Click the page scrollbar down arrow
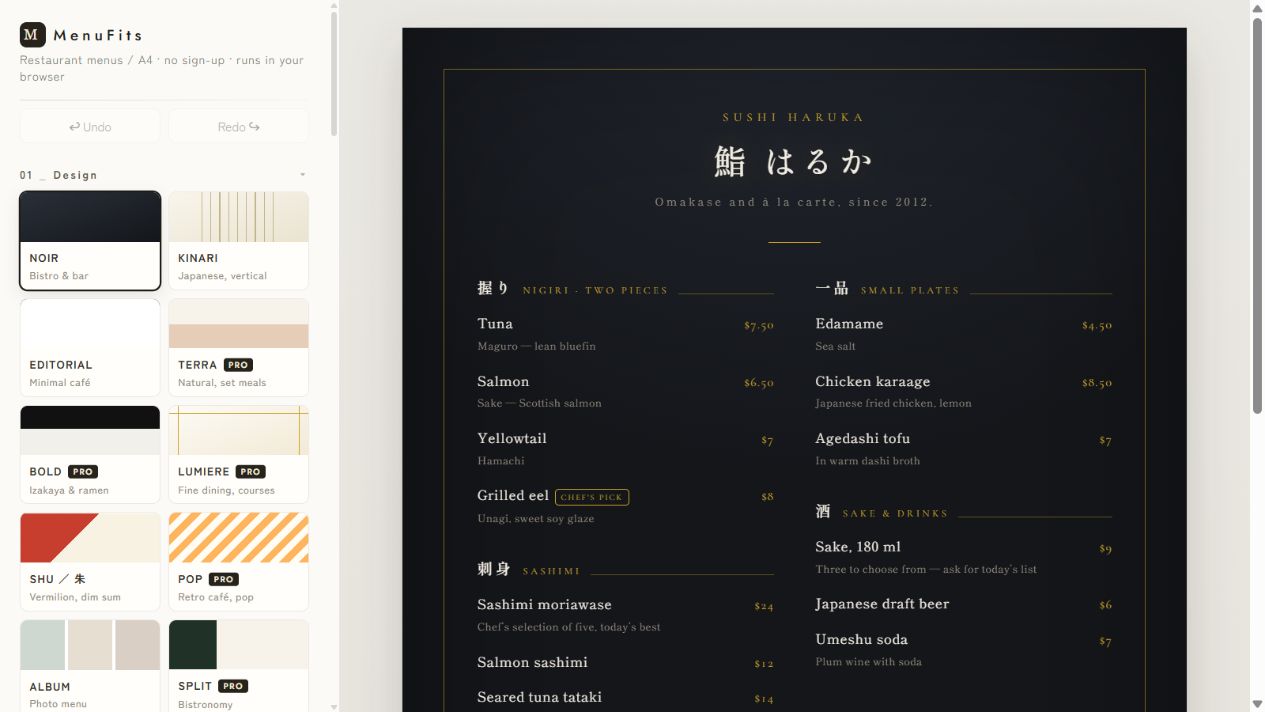 (x=1257, y=705)
